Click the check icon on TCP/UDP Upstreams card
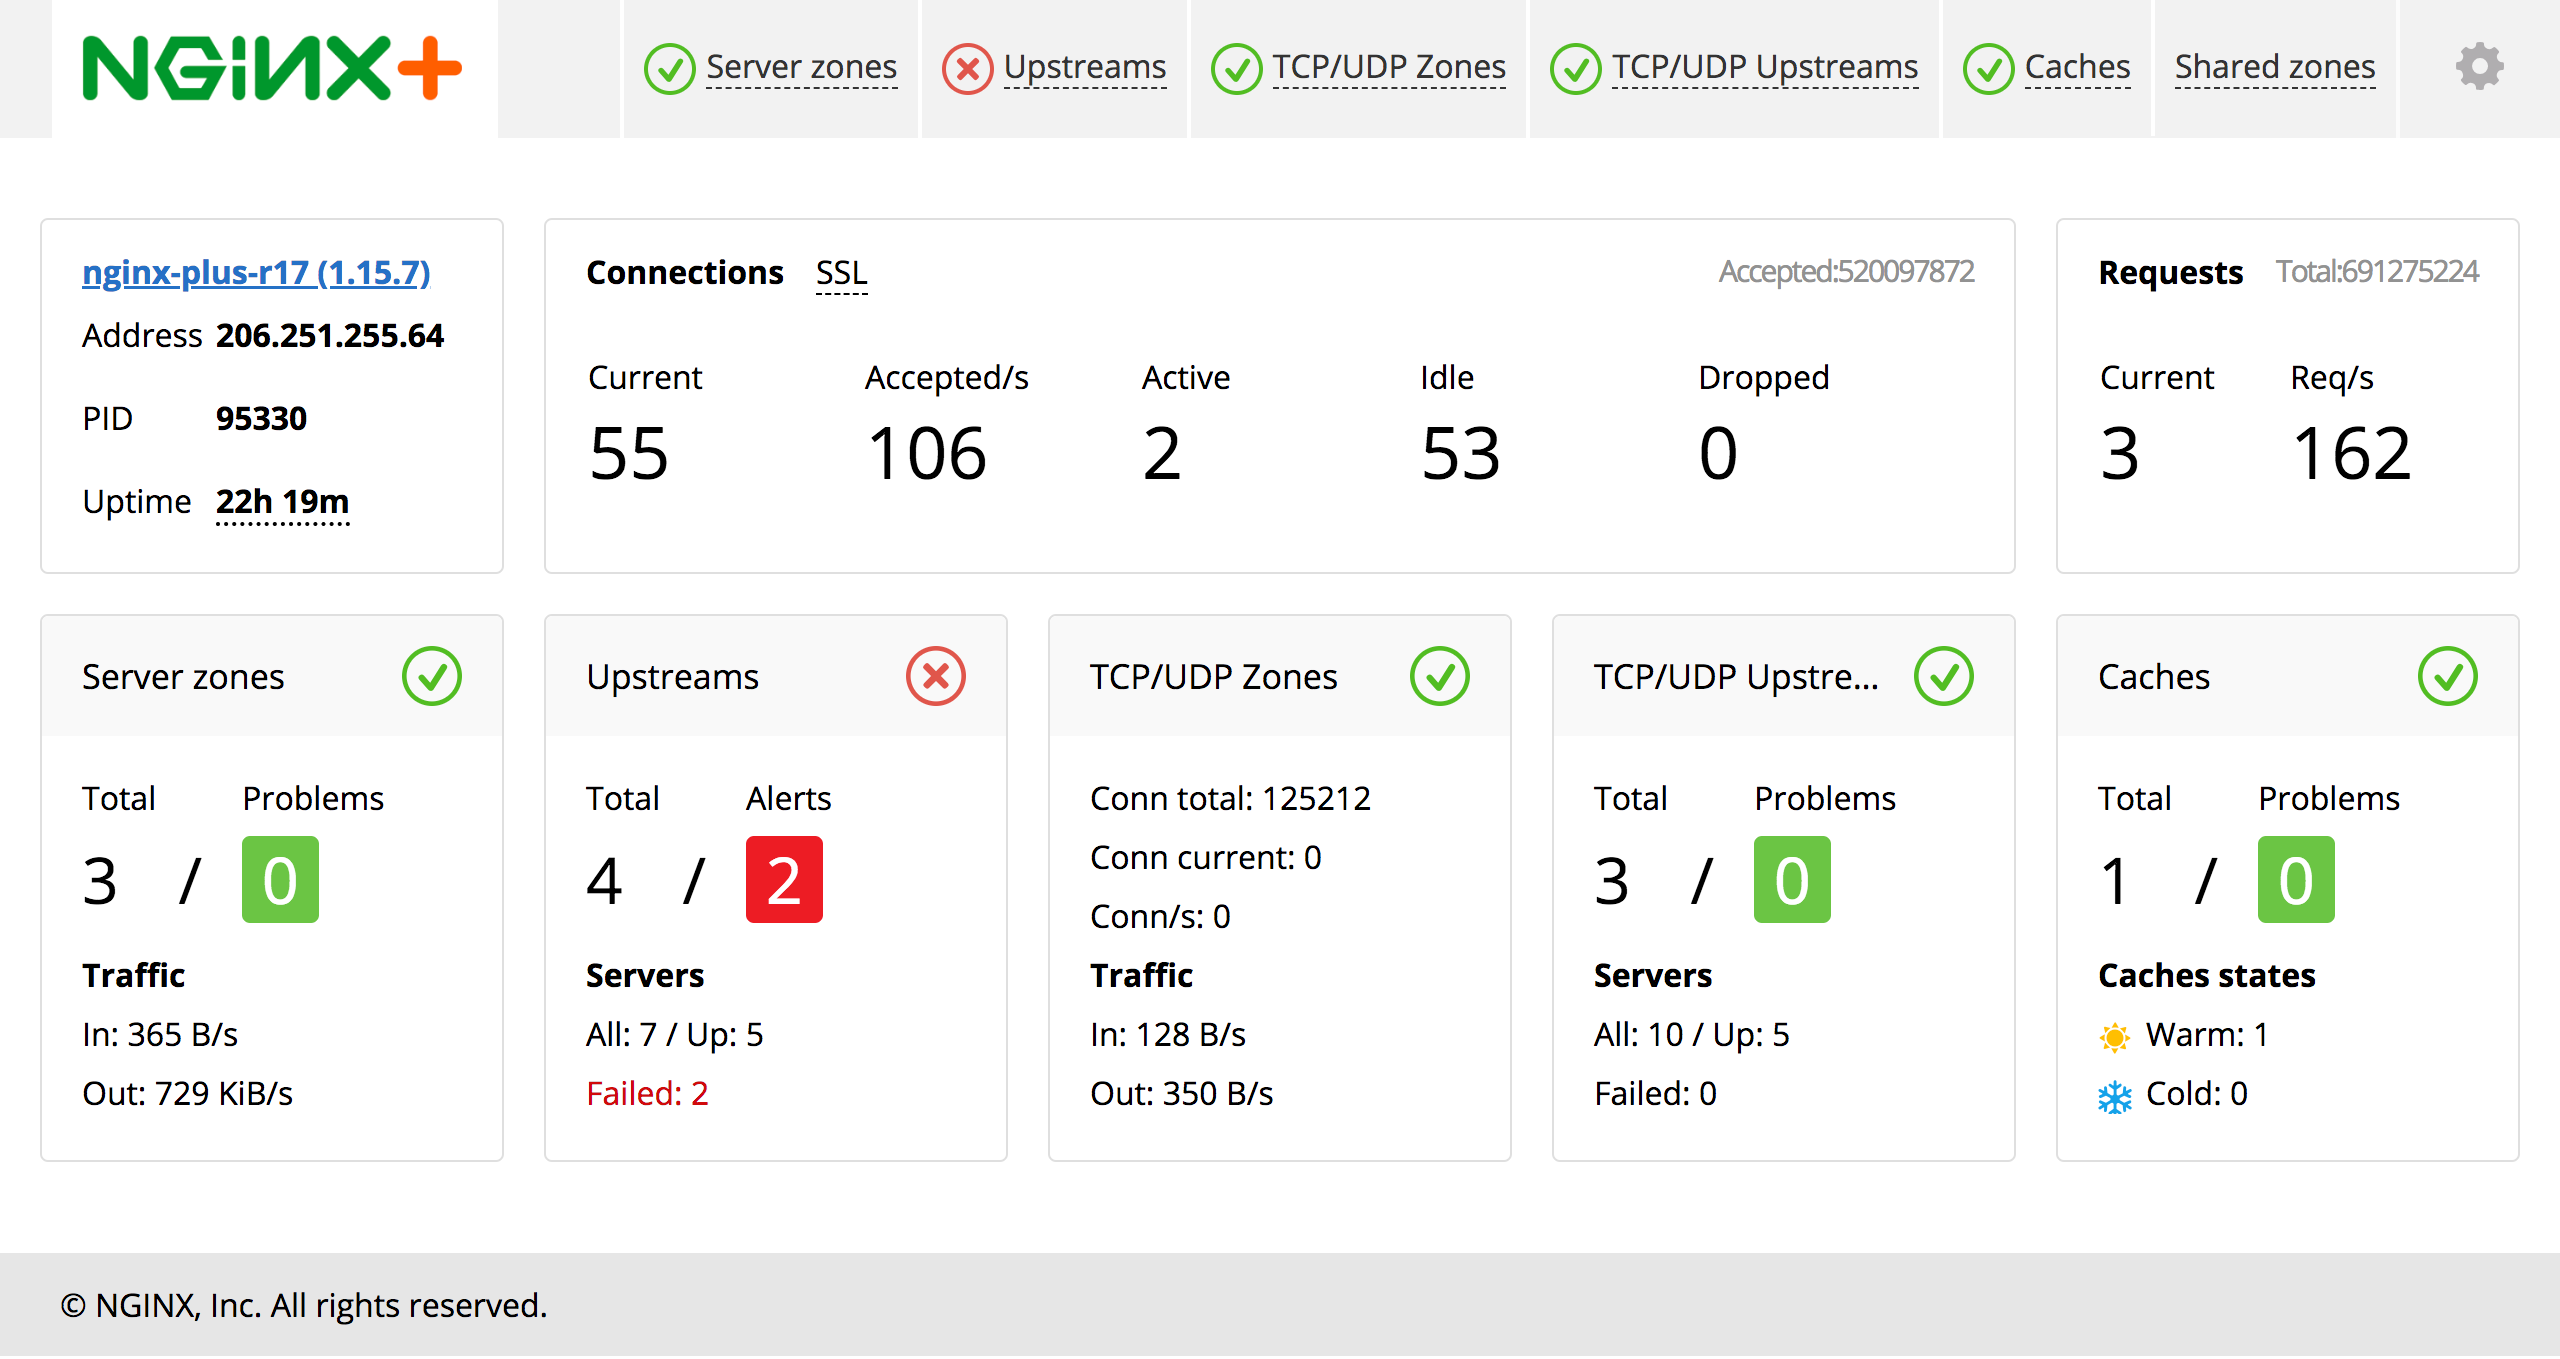Image resolution: width=2560 pixels, height=1359 pixels. (x=1943, y=676)
